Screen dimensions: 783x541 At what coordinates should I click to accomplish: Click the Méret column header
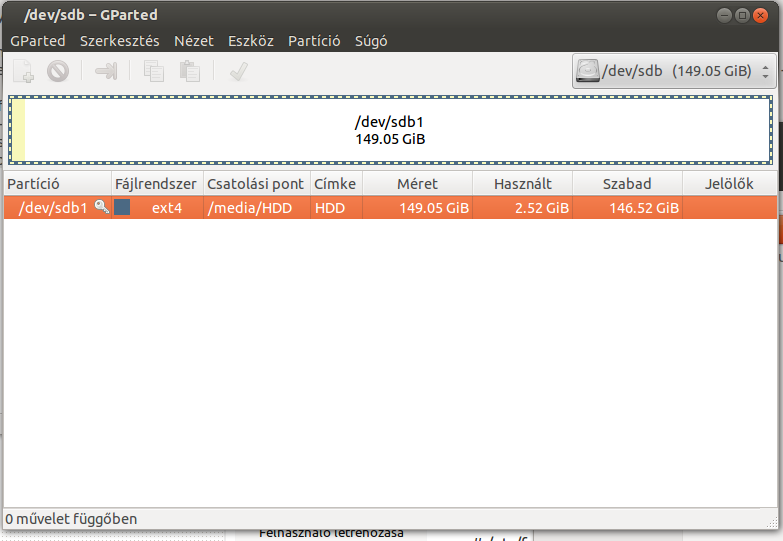[417, 184]
